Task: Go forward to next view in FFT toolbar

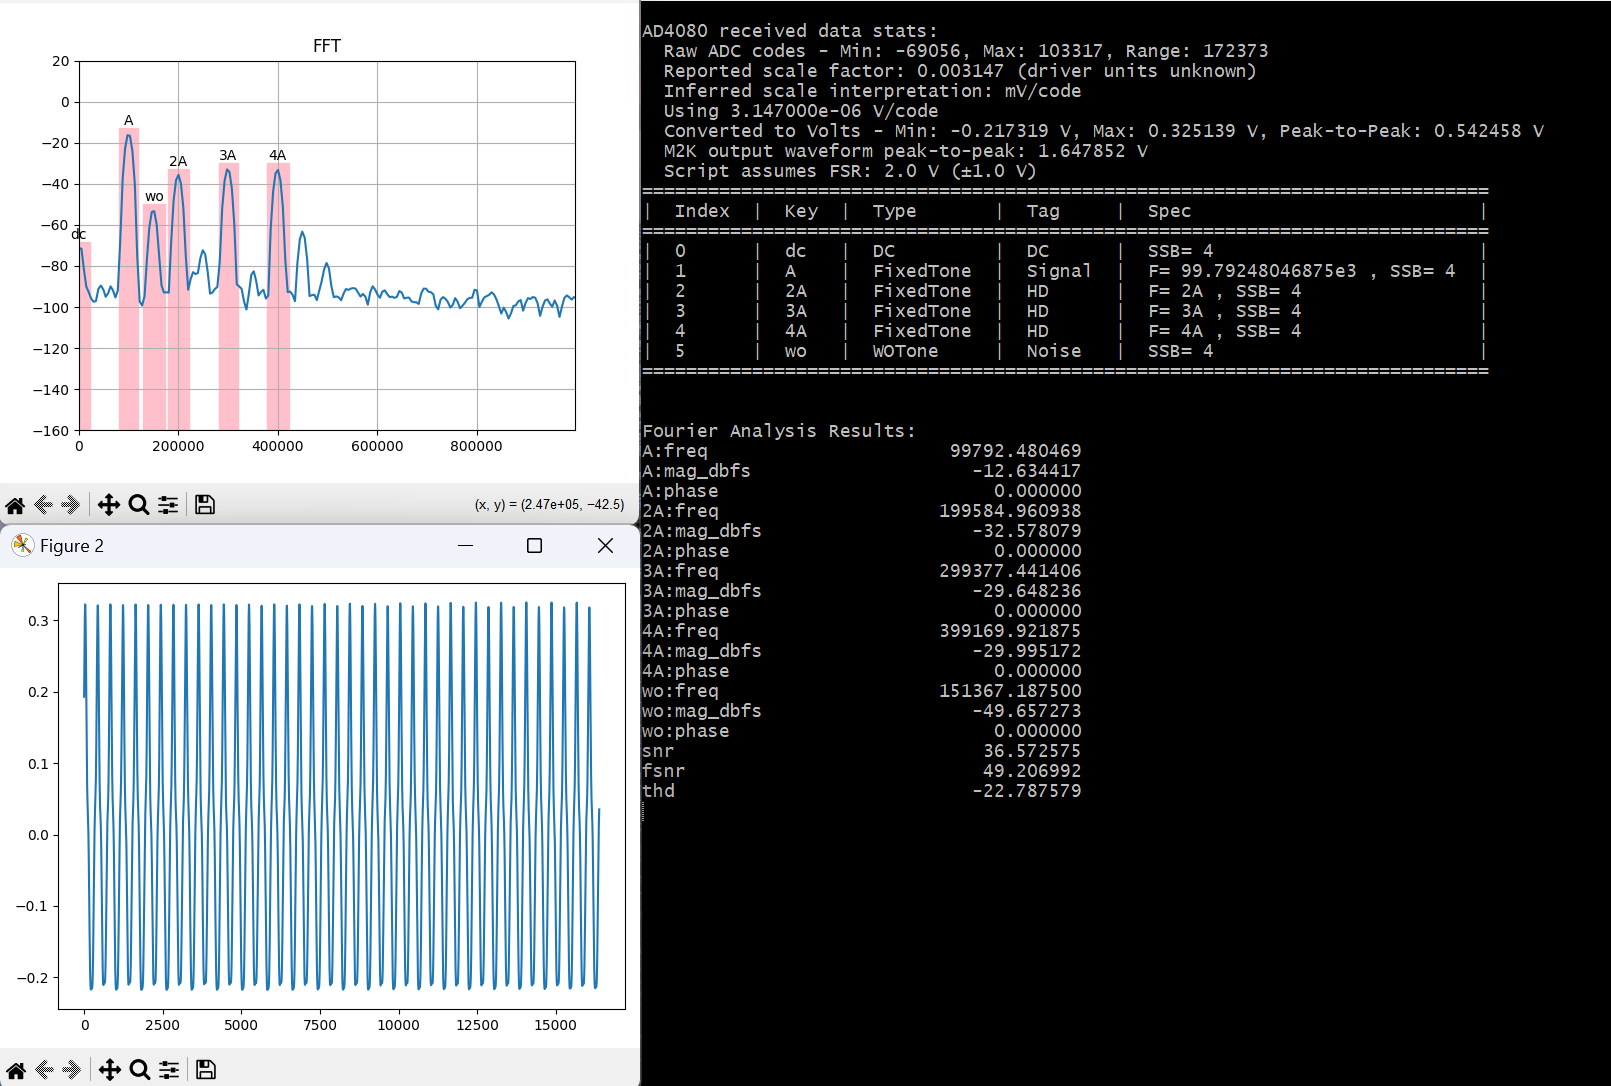Action: coord(70,505)
